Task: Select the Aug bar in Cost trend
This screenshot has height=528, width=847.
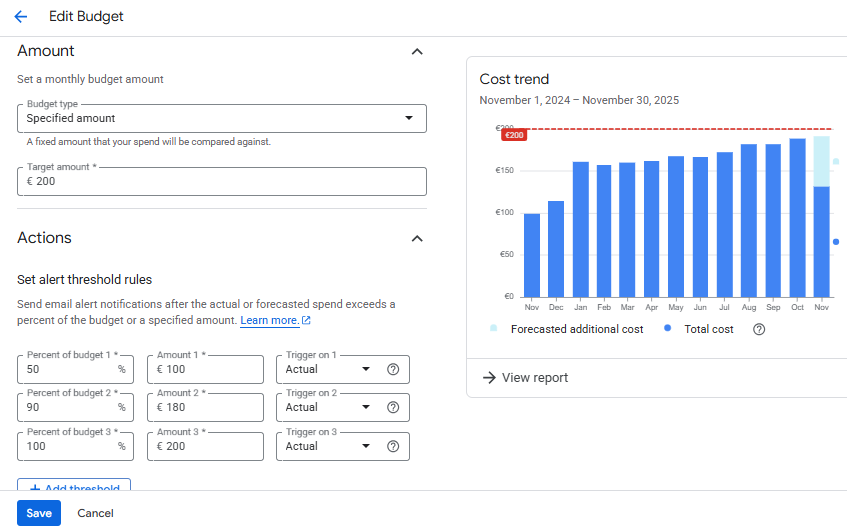Action: click(749, 220)
